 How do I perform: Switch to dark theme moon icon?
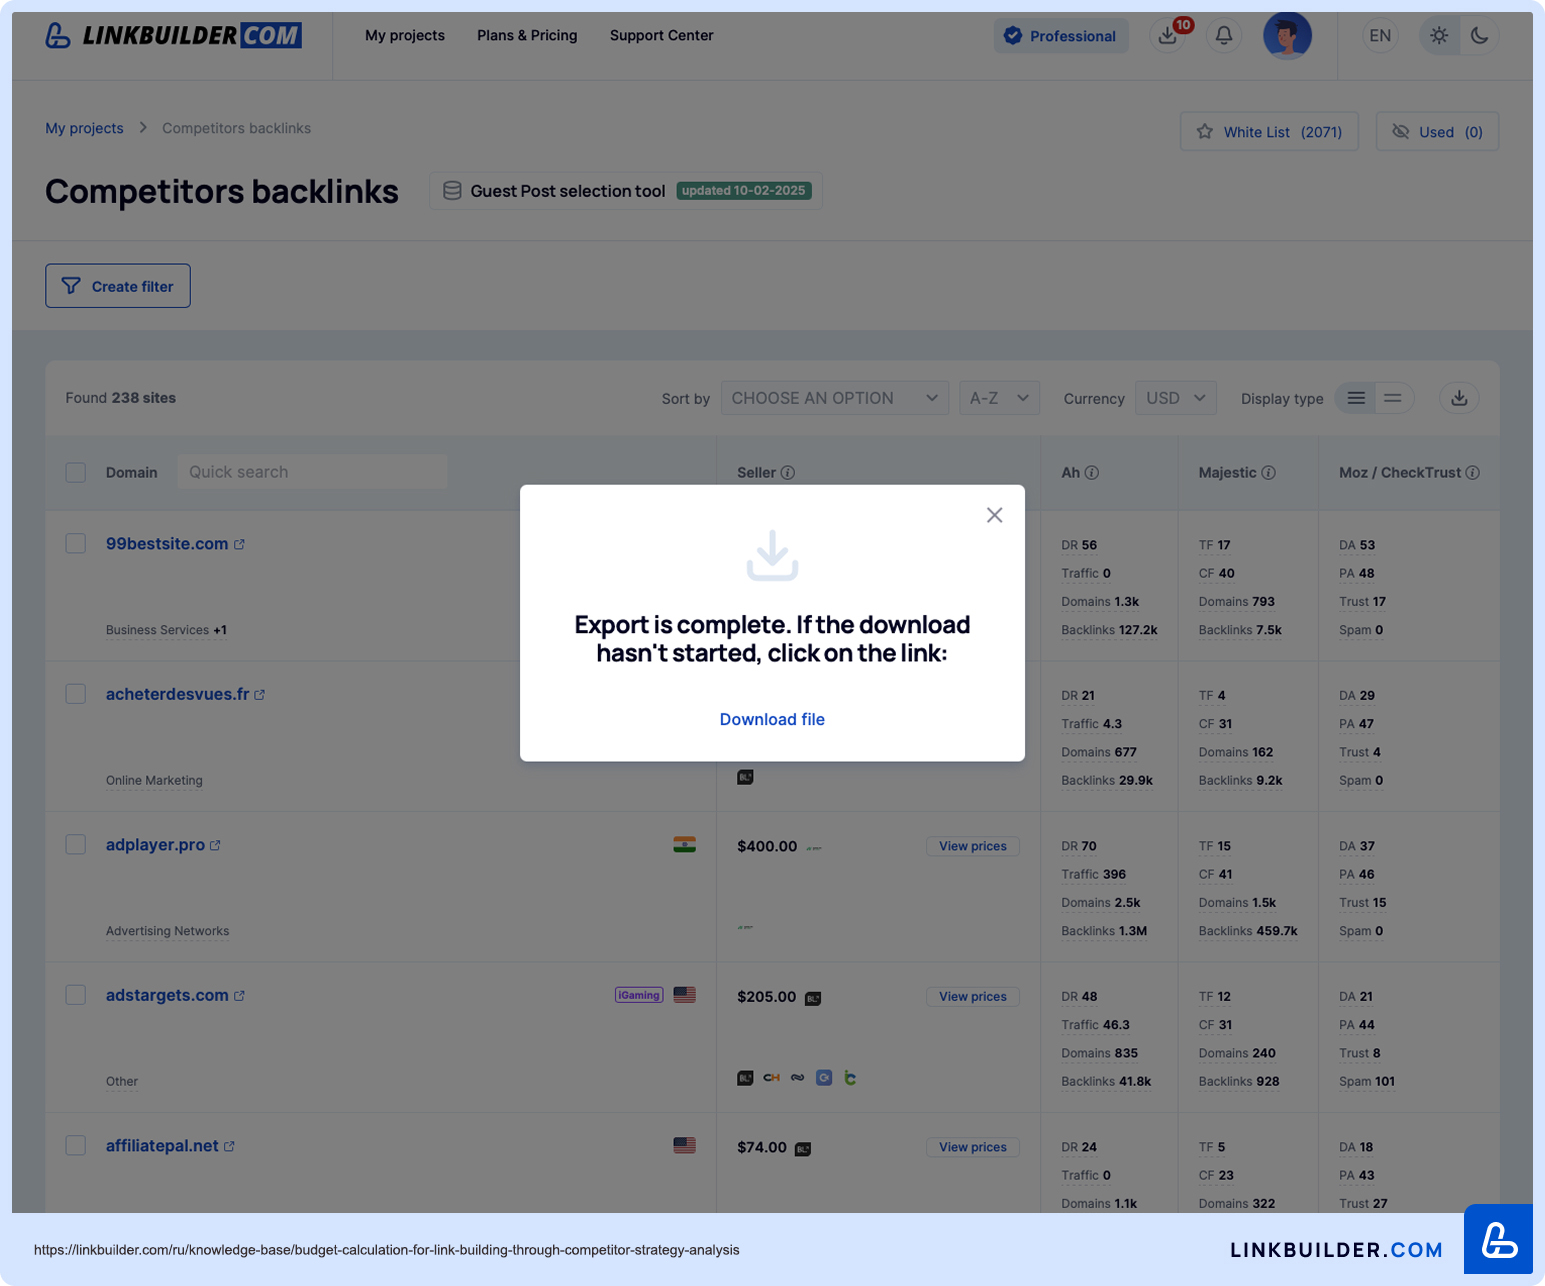pyautogui.click(x=1479, y=36)
